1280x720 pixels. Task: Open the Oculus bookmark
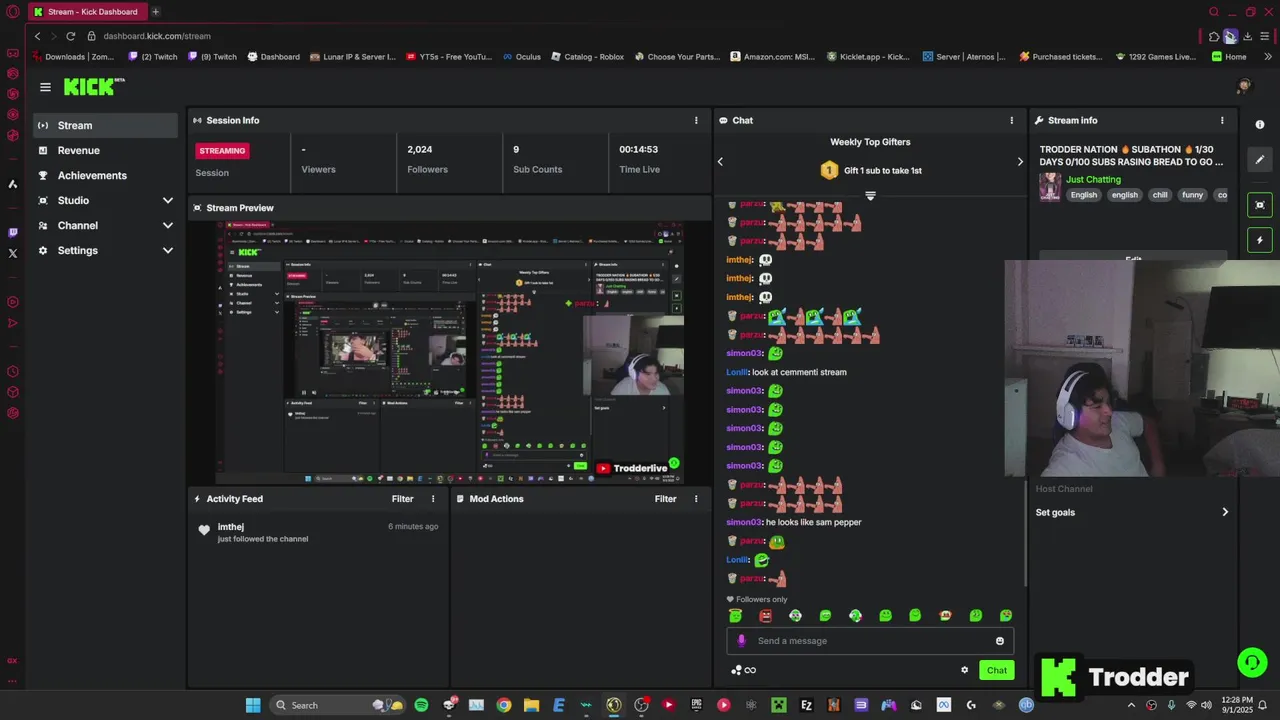tap(521, 57)
